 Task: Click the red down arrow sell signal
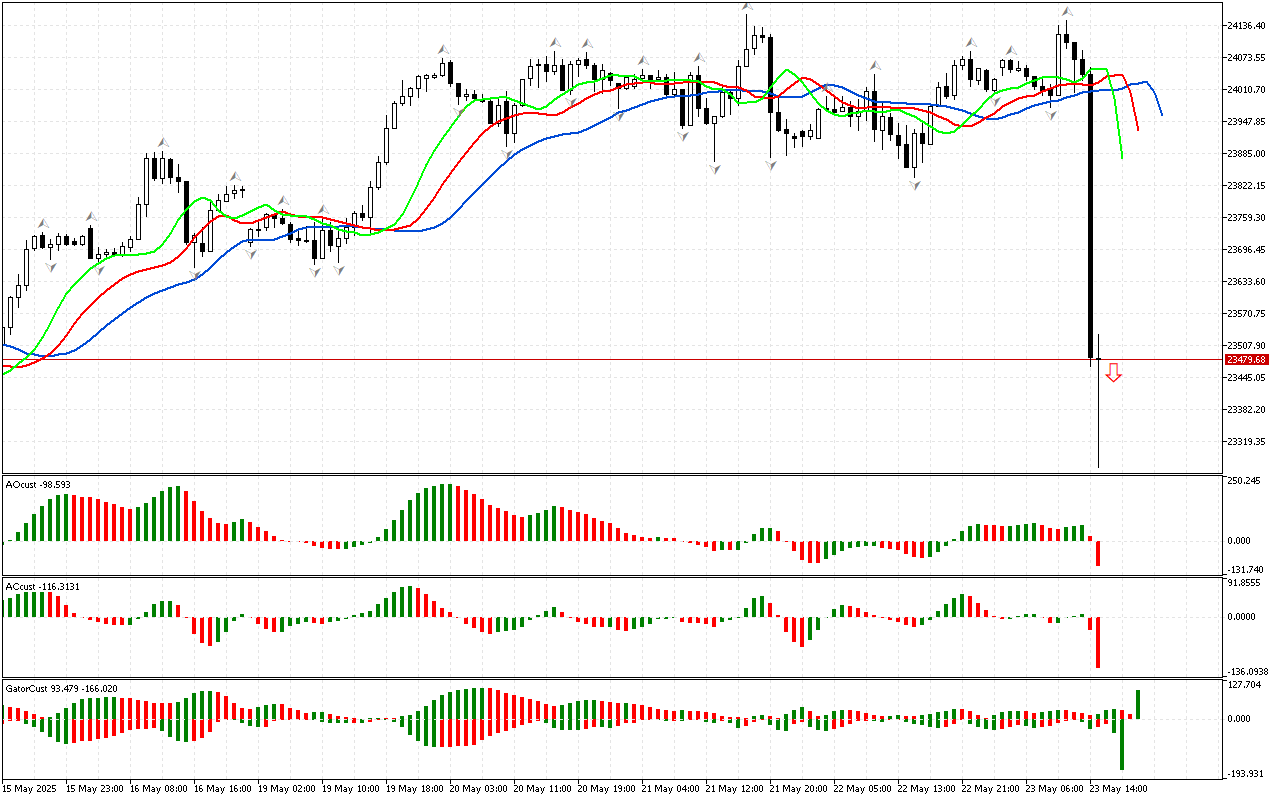pyautogui.click(x=1113, y=373)
